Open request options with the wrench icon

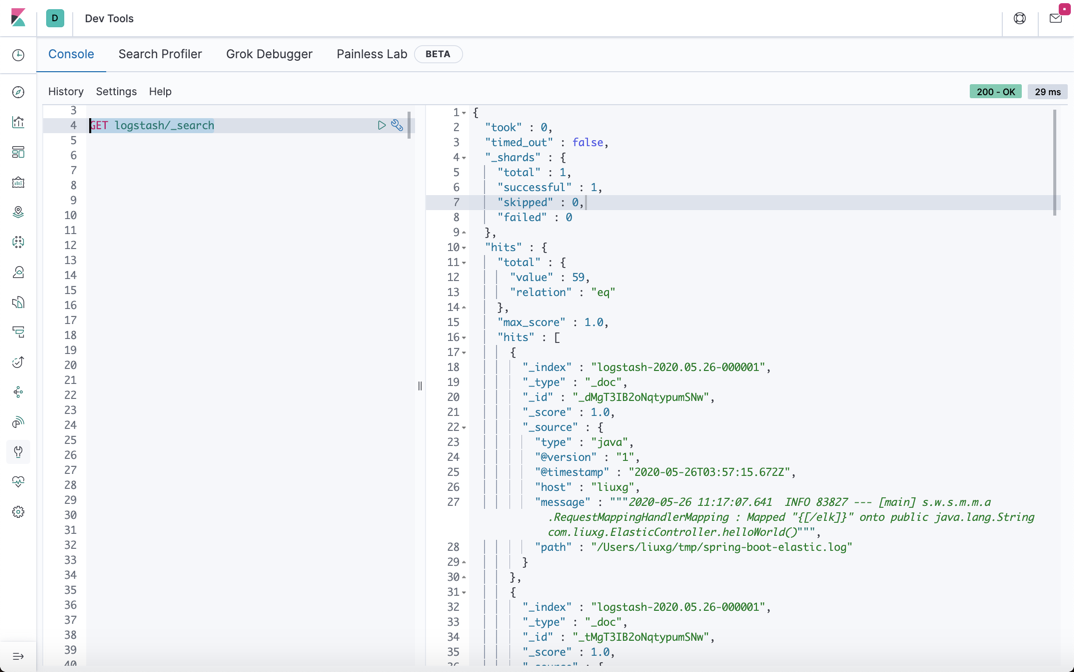[397, 125]
